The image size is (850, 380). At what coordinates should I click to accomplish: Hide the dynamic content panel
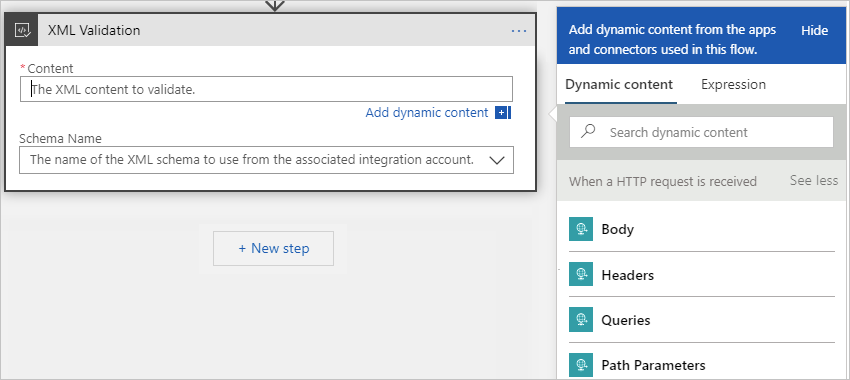pyautogui.click(x=814, y=31)
